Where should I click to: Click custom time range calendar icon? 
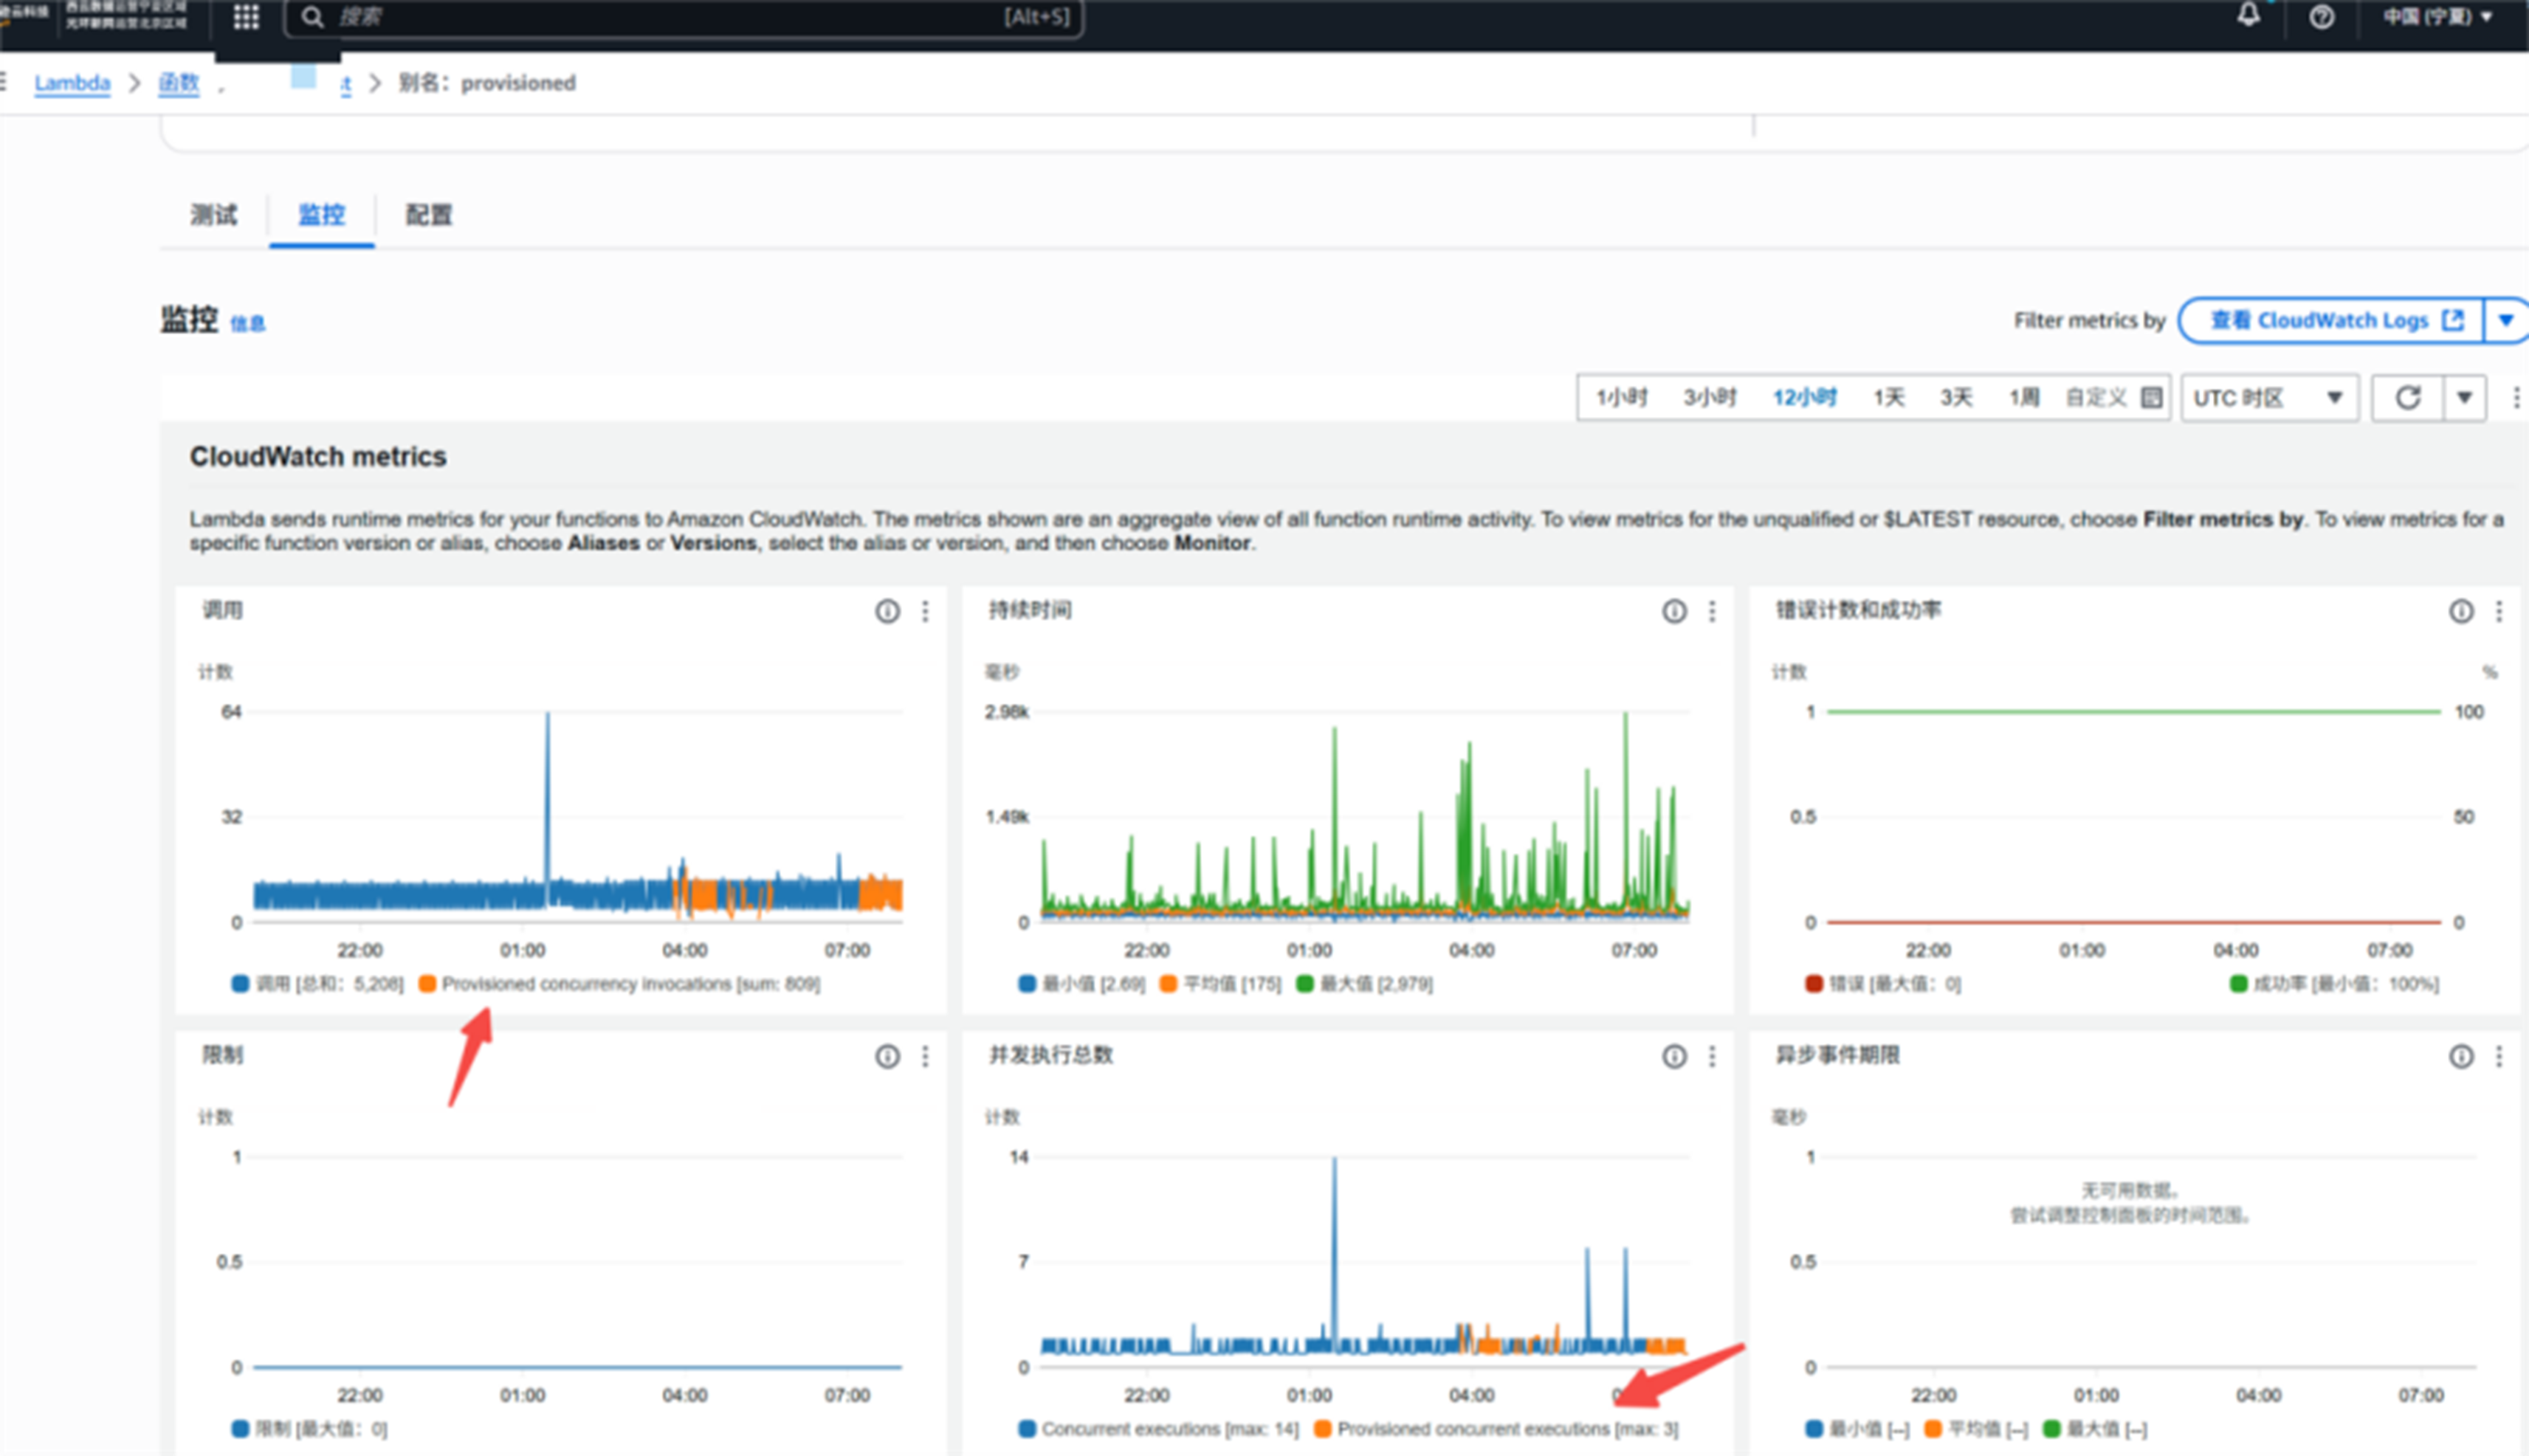coord(2151,398)
